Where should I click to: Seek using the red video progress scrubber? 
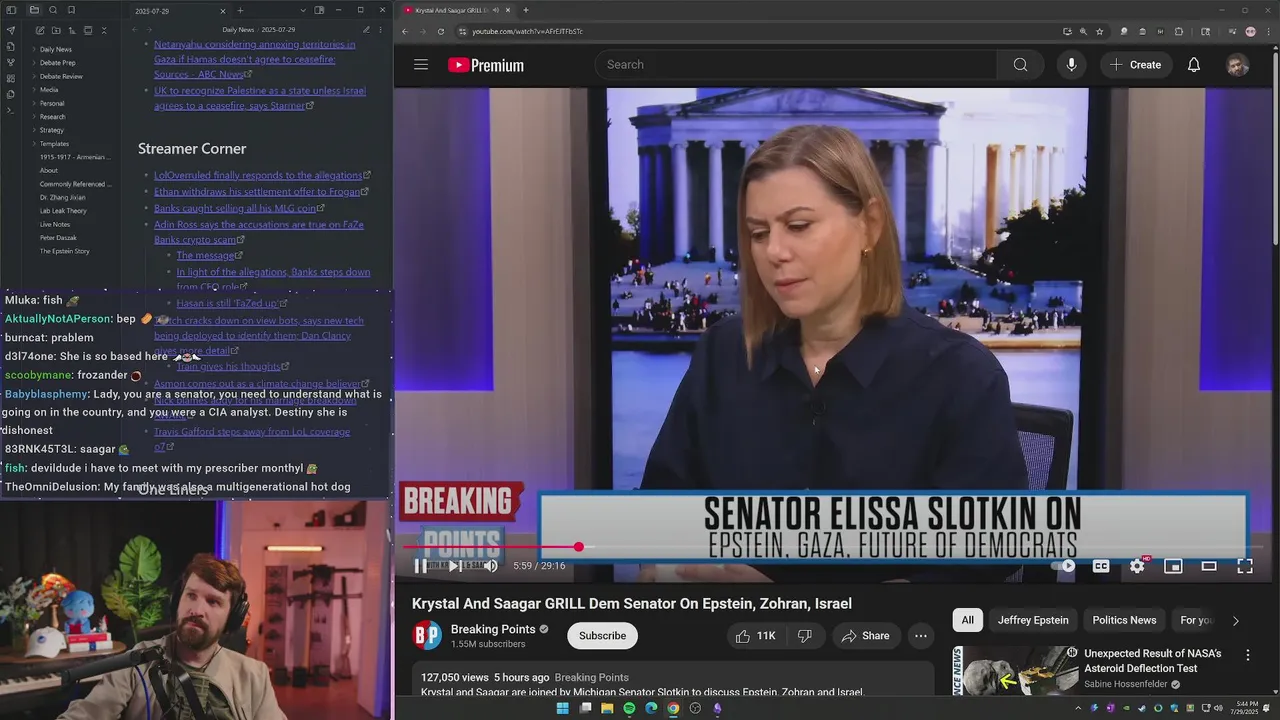click(x=578, y=547)
